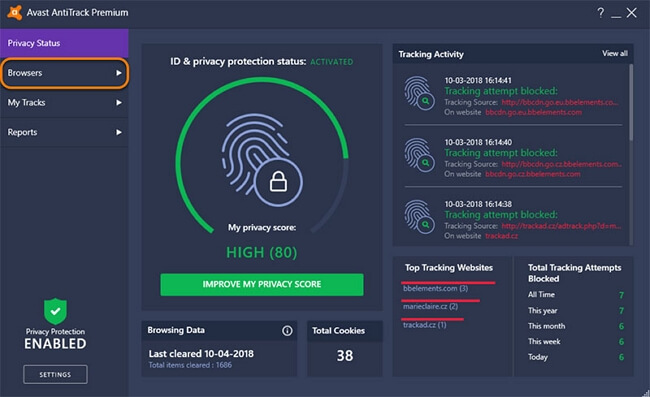Click the fingerprint icon for the 16:14:38 entry

click(419, 216)
